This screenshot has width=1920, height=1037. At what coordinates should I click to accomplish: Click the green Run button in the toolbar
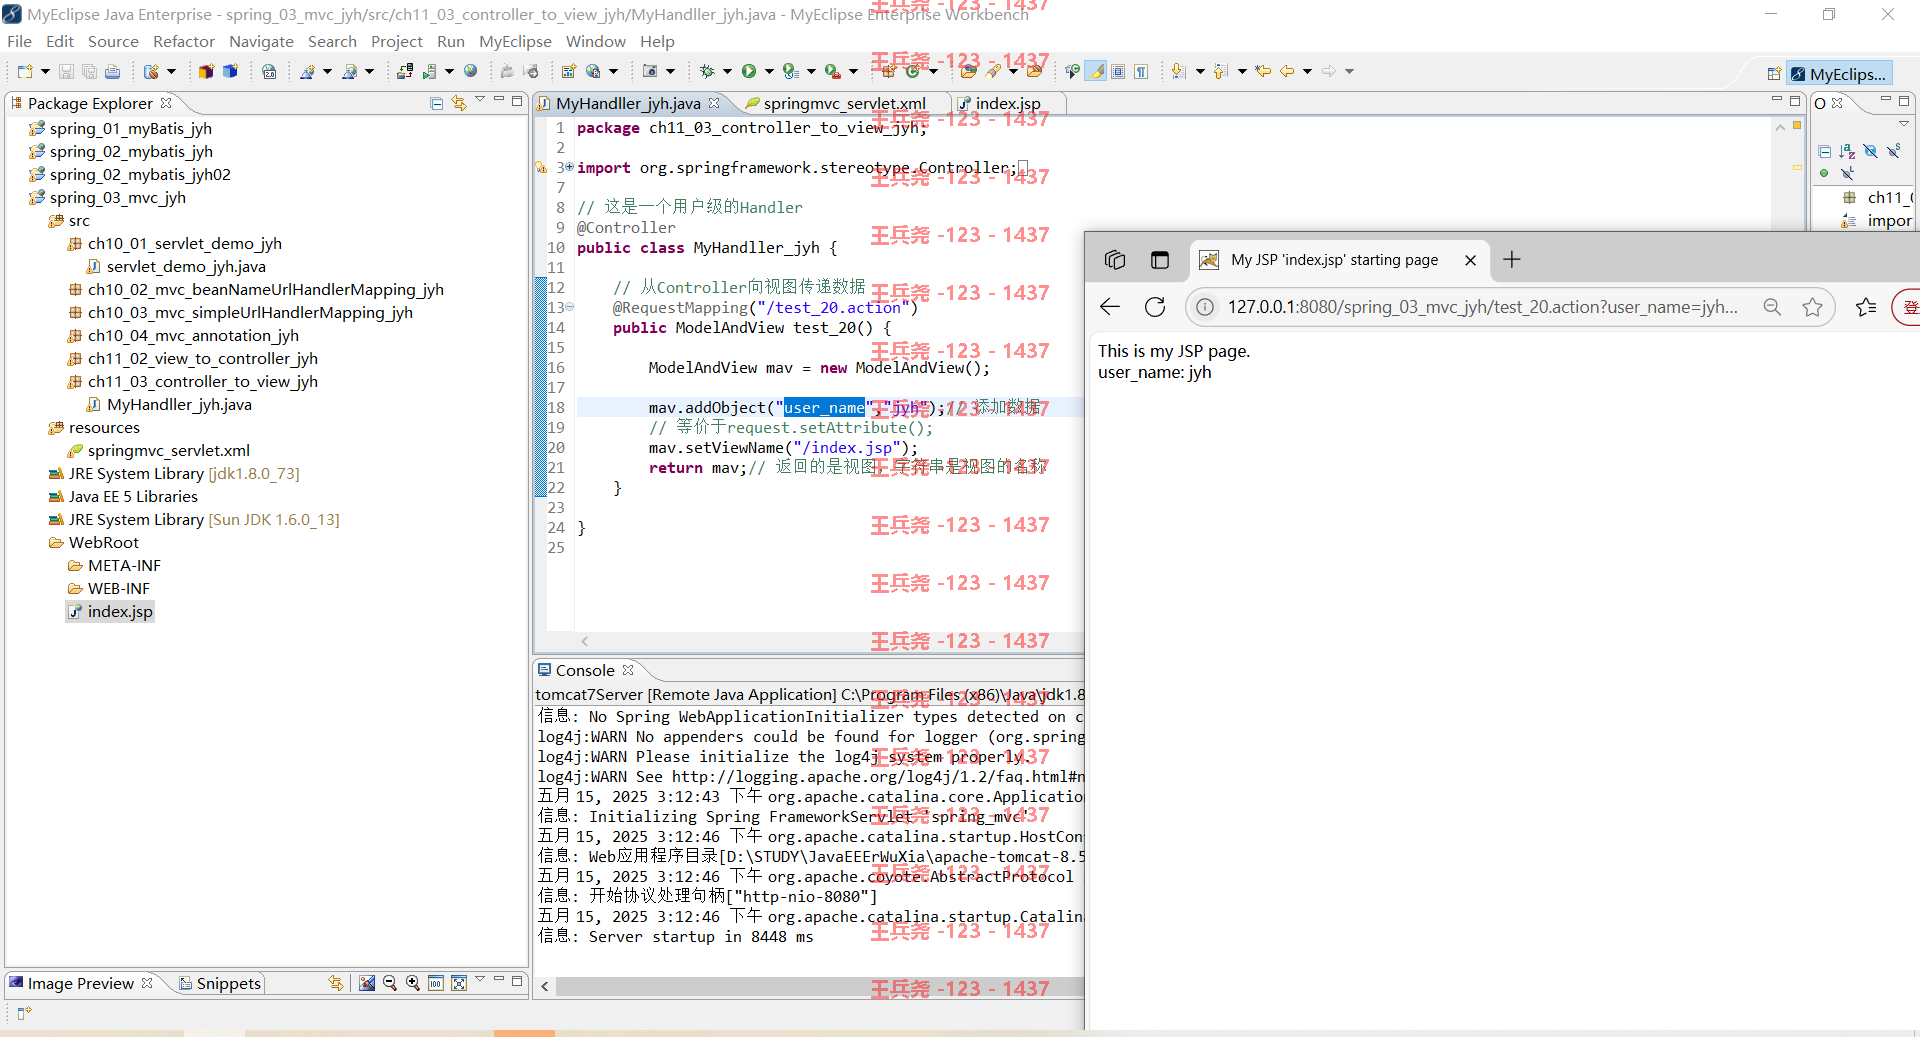click(x=748, y=71)
